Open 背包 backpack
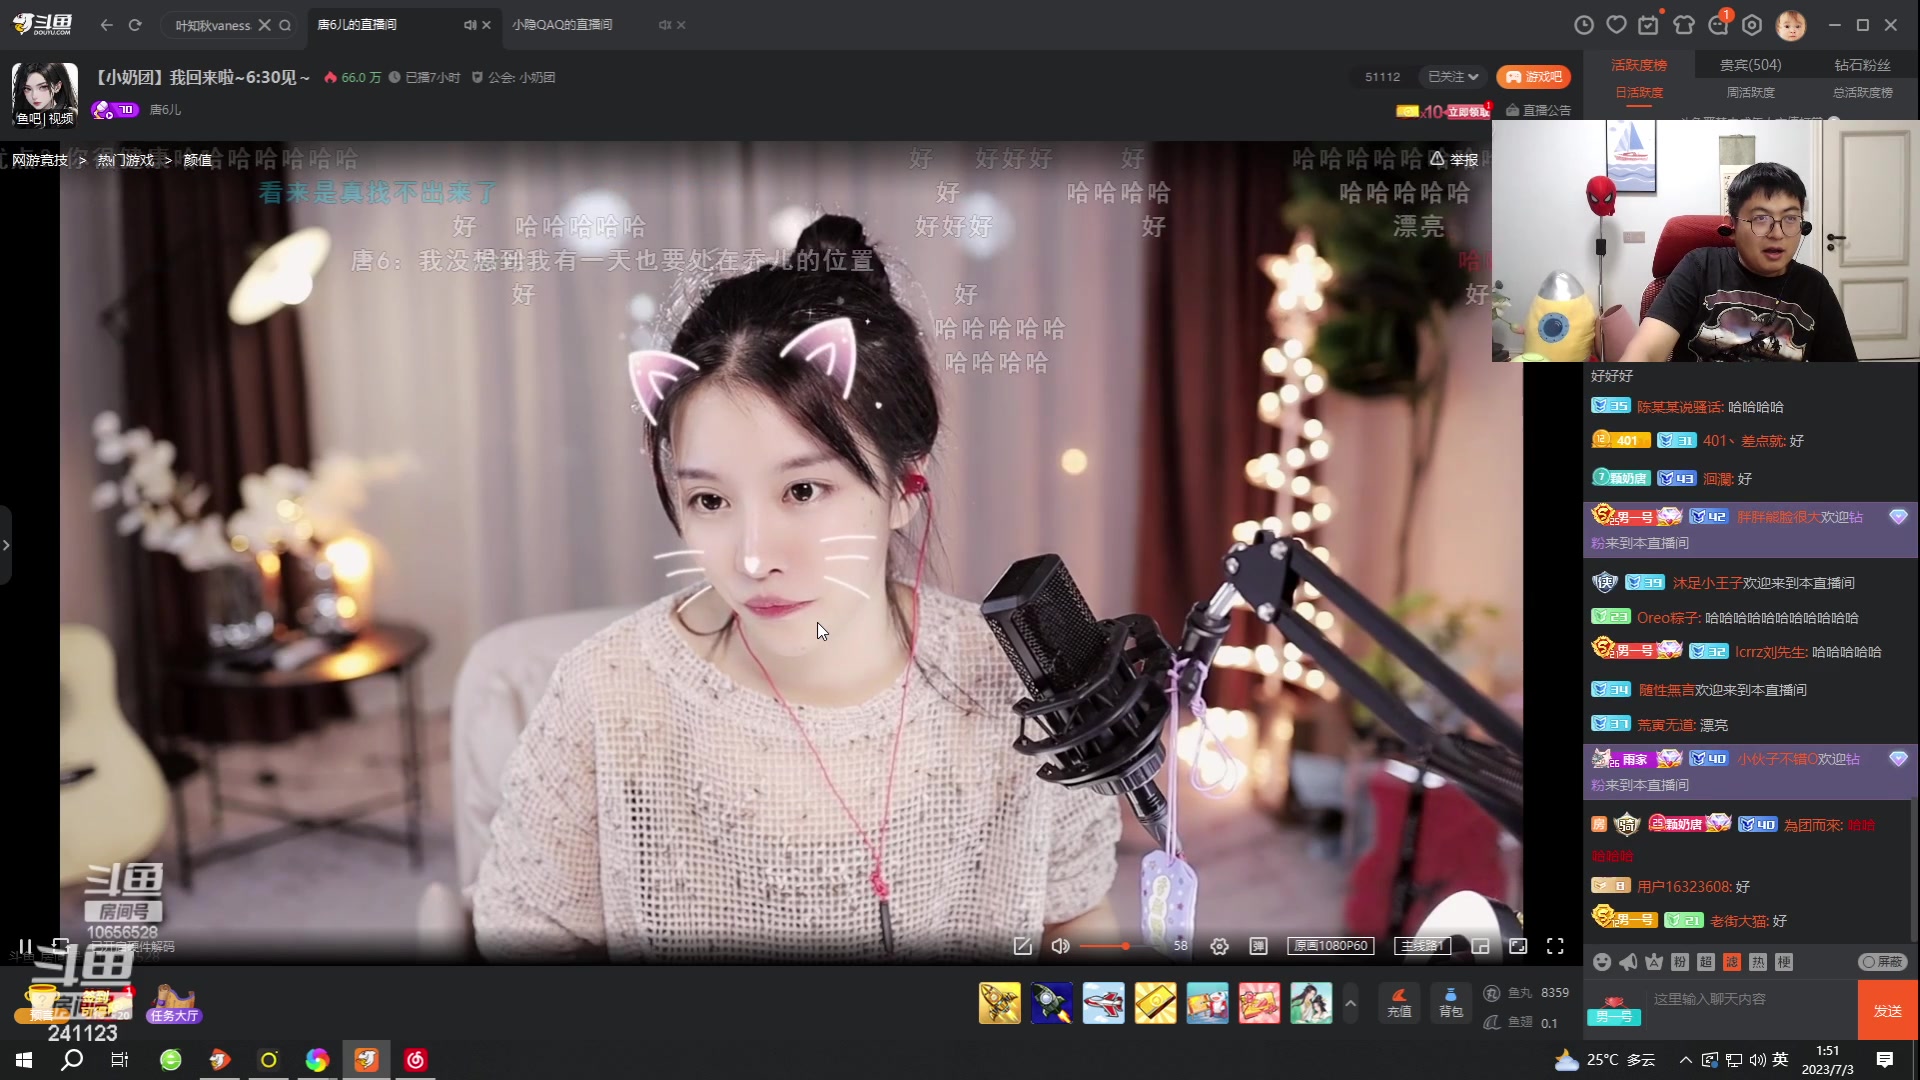The width and height of the screenshot is (1920, 1080). point(1451,1003)
